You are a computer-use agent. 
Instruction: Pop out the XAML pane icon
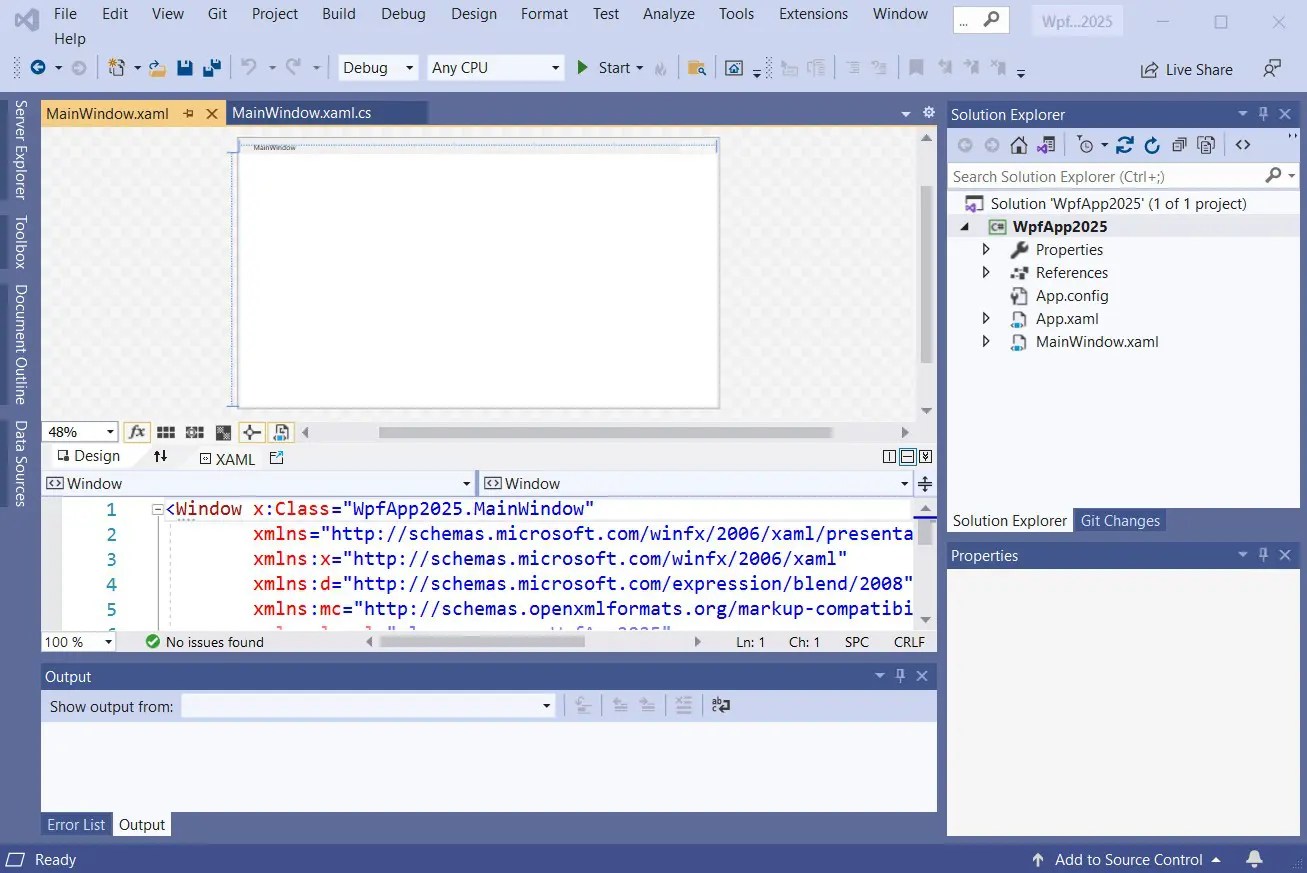point(277,458)
